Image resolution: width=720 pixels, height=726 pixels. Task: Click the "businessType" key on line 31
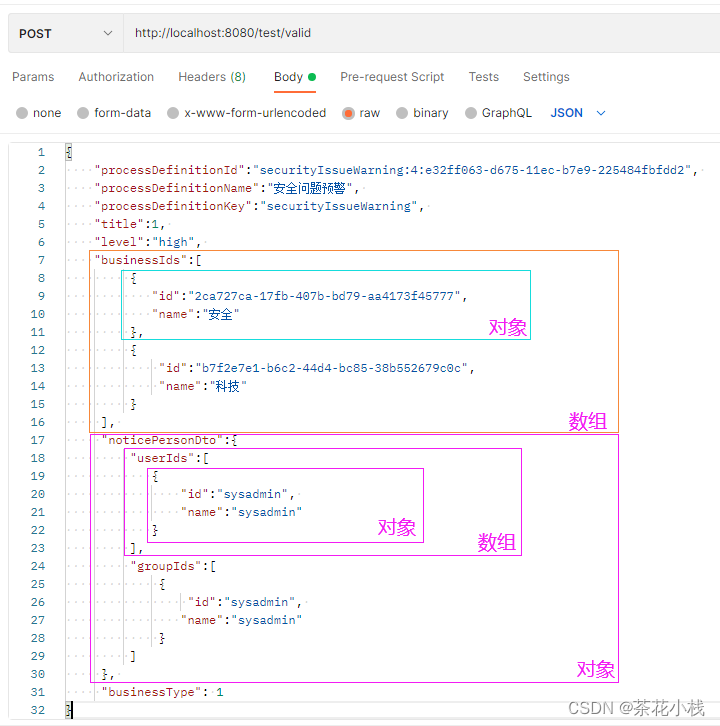click(x=151, y=693)
